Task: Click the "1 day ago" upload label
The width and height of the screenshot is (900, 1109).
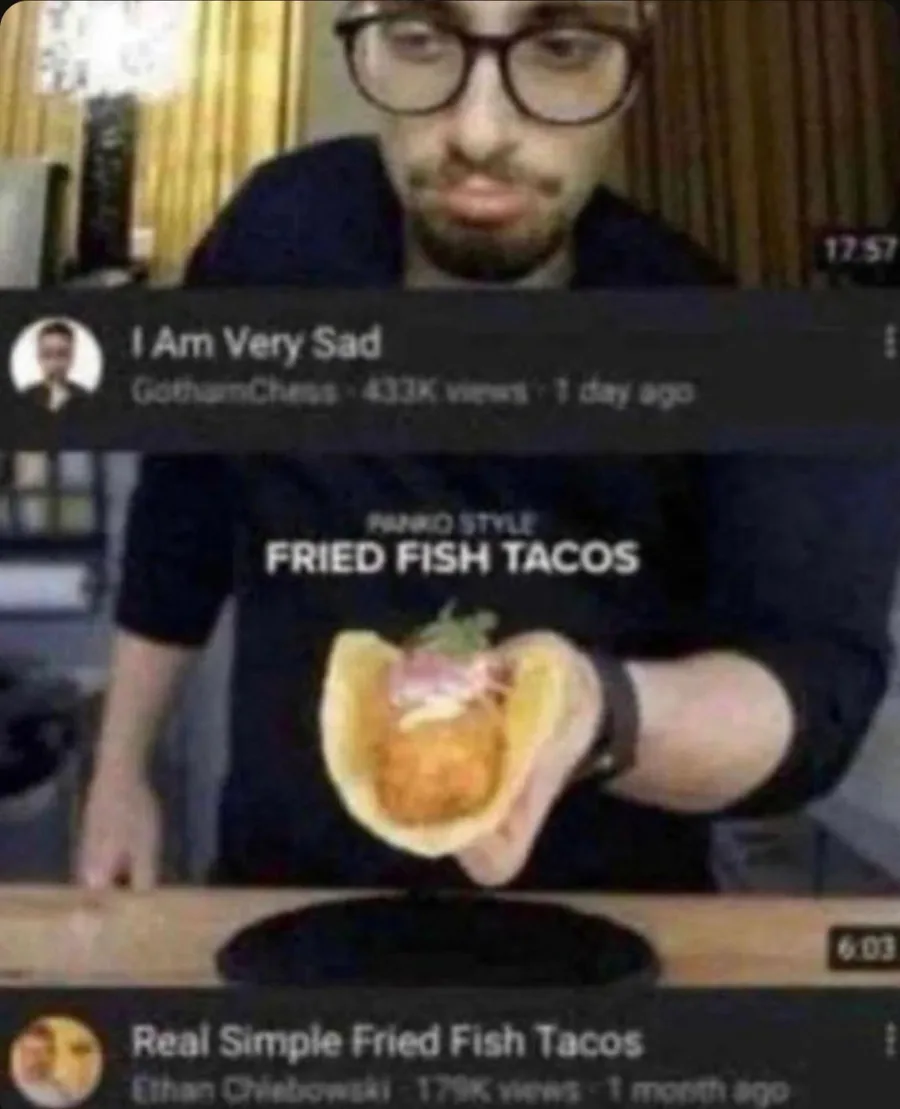Action: click(x=623, y=392)
